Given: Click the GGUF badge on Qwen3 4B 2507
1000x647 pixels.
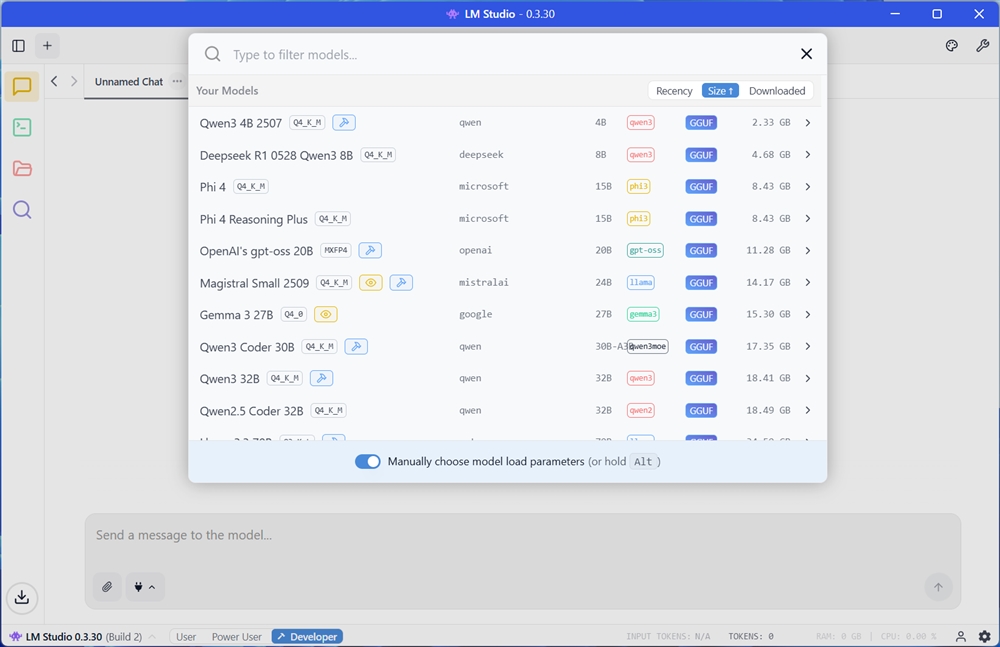Looking at the screenshot, I should 701,123.
